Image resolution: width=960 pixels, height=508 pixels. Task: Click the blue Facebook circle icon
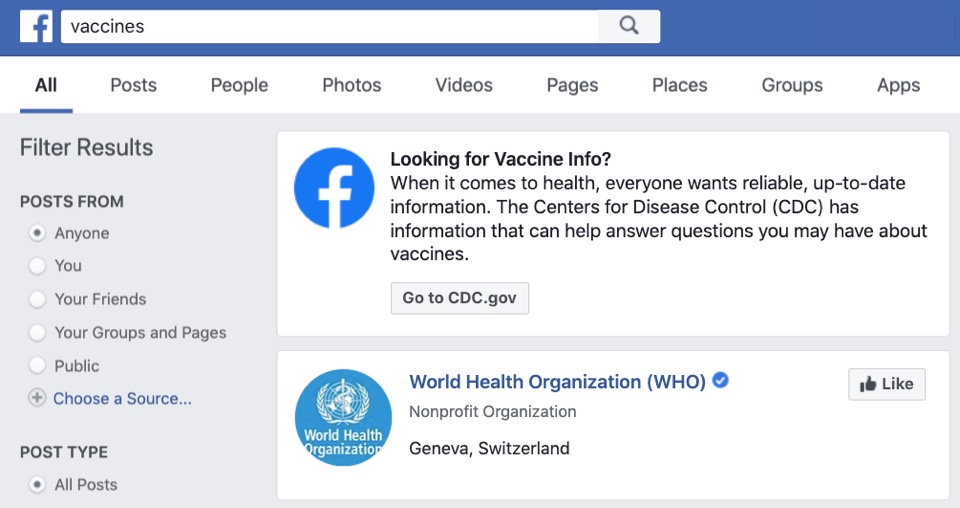[334, 188]
